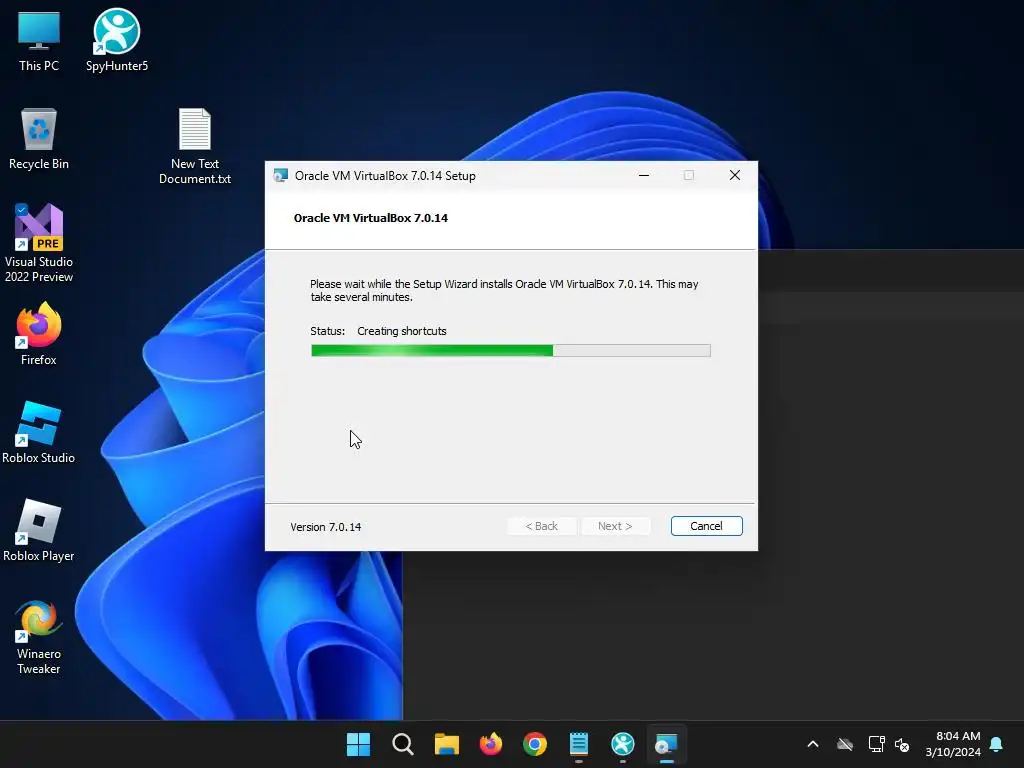
Task: Open the notifications bell icon
Action: [x=996, y=744]
